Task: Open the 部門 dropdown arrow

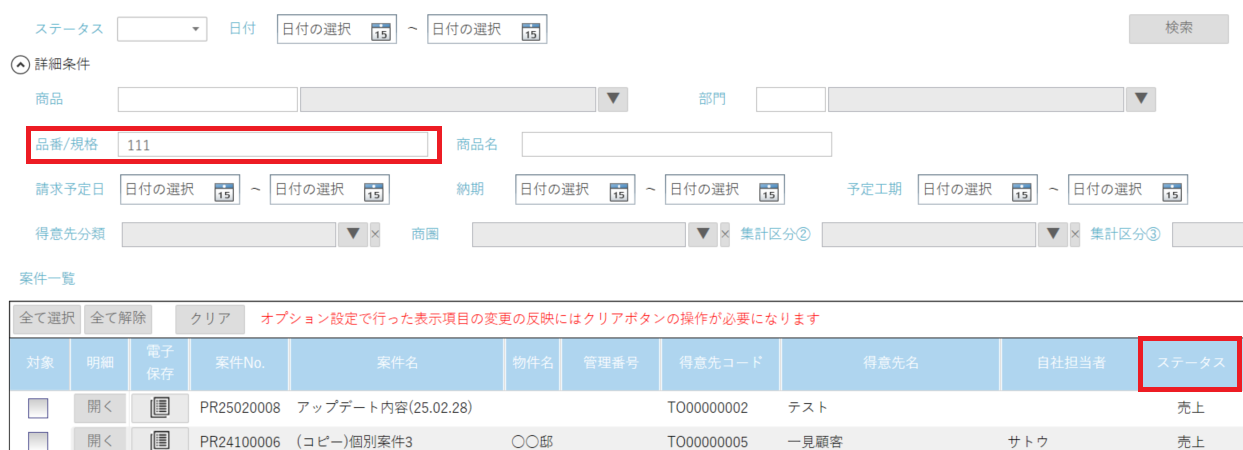Action: coord(1141,99)
